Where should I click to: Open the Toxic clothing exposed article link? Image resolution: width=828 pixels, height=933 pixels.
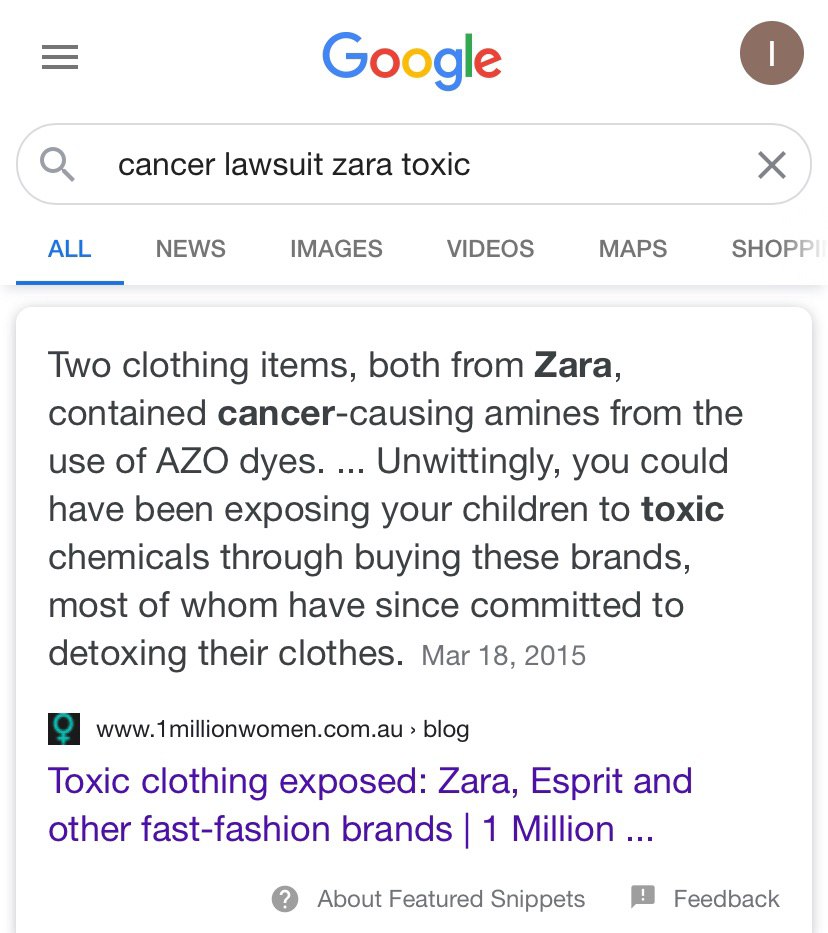[370, 805]
